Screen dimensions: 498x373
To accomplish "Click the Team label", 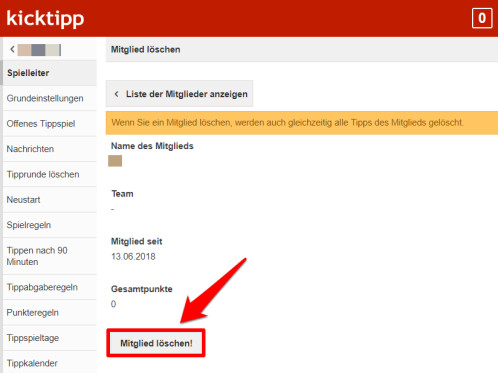I will pyautogui.click(x=122, y=194).
